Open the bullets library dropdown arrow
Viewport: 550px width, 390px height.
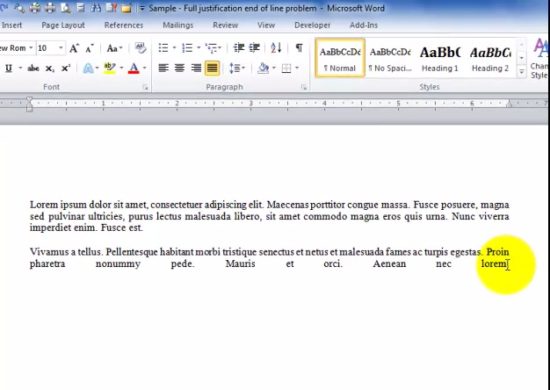[x=174, y=48]
